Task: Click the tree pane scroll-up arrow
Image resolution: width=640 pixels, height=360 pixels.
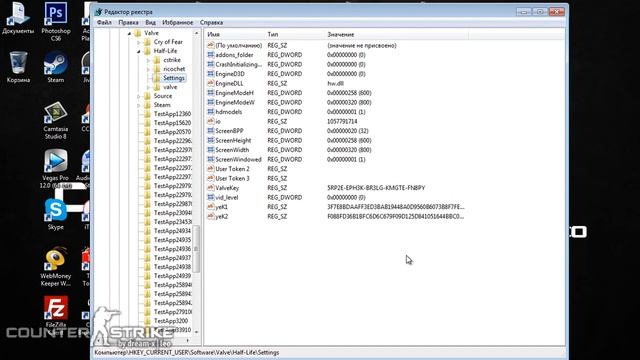Action: coord(196,33)
